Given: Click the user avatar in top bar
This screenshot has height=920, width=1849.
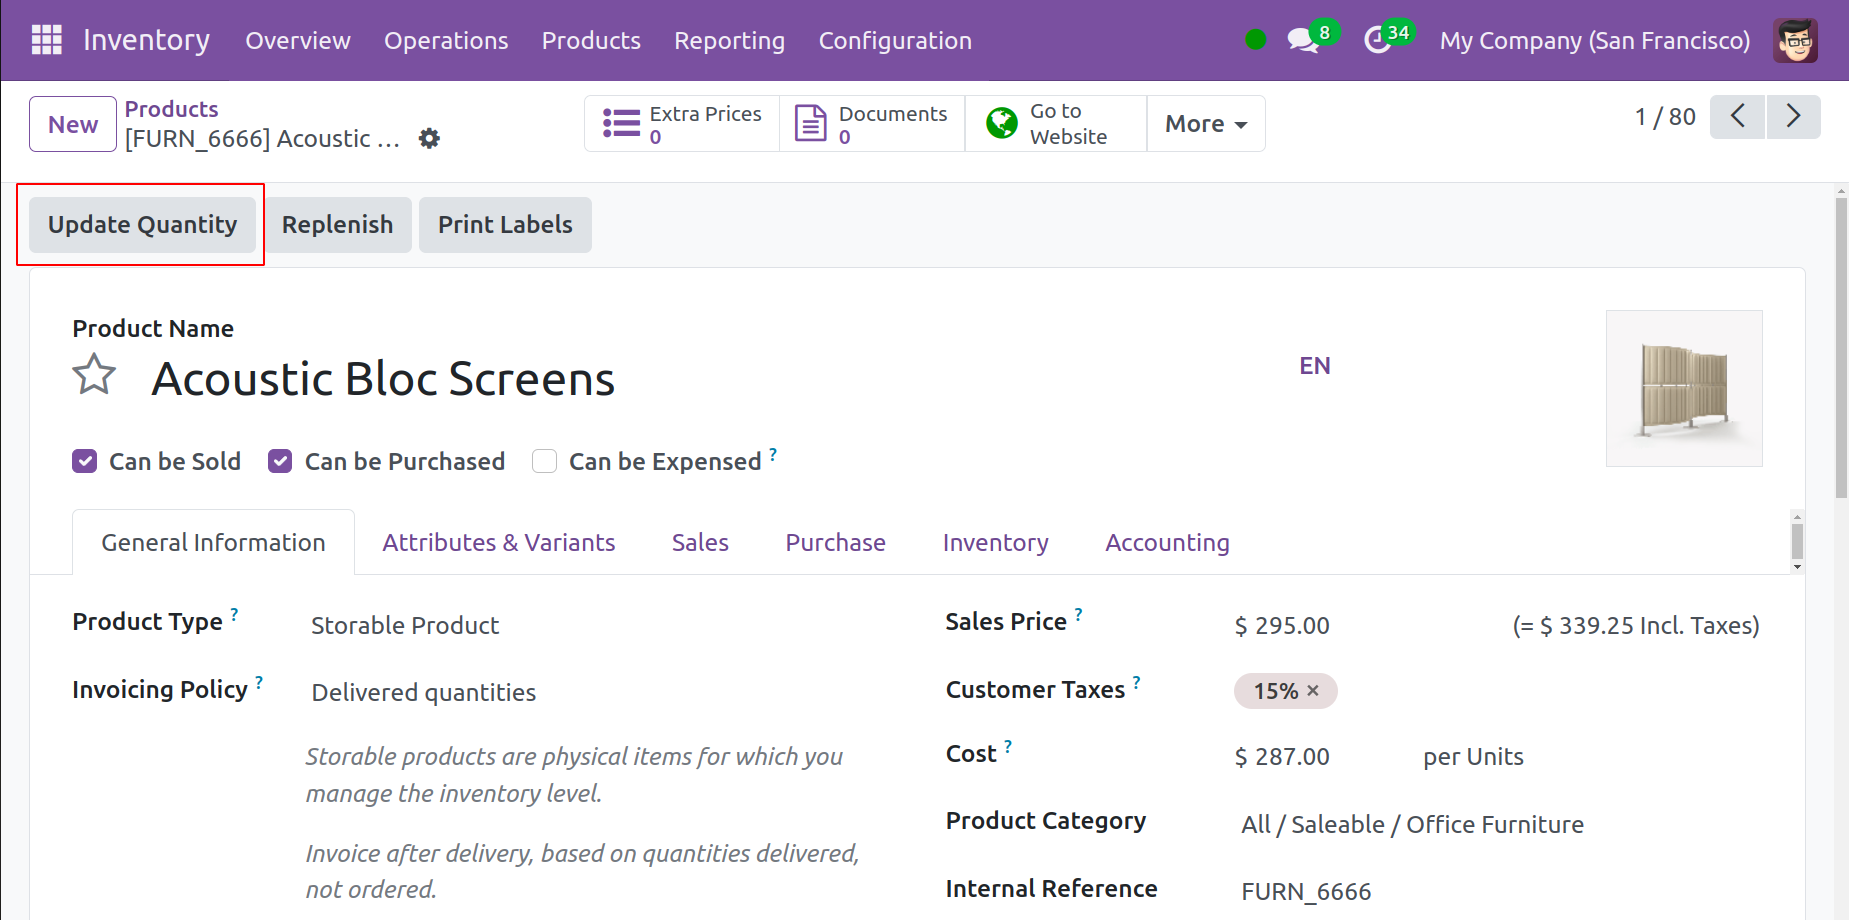Looking at the screenshot, I should click(x=1795, y=40).
